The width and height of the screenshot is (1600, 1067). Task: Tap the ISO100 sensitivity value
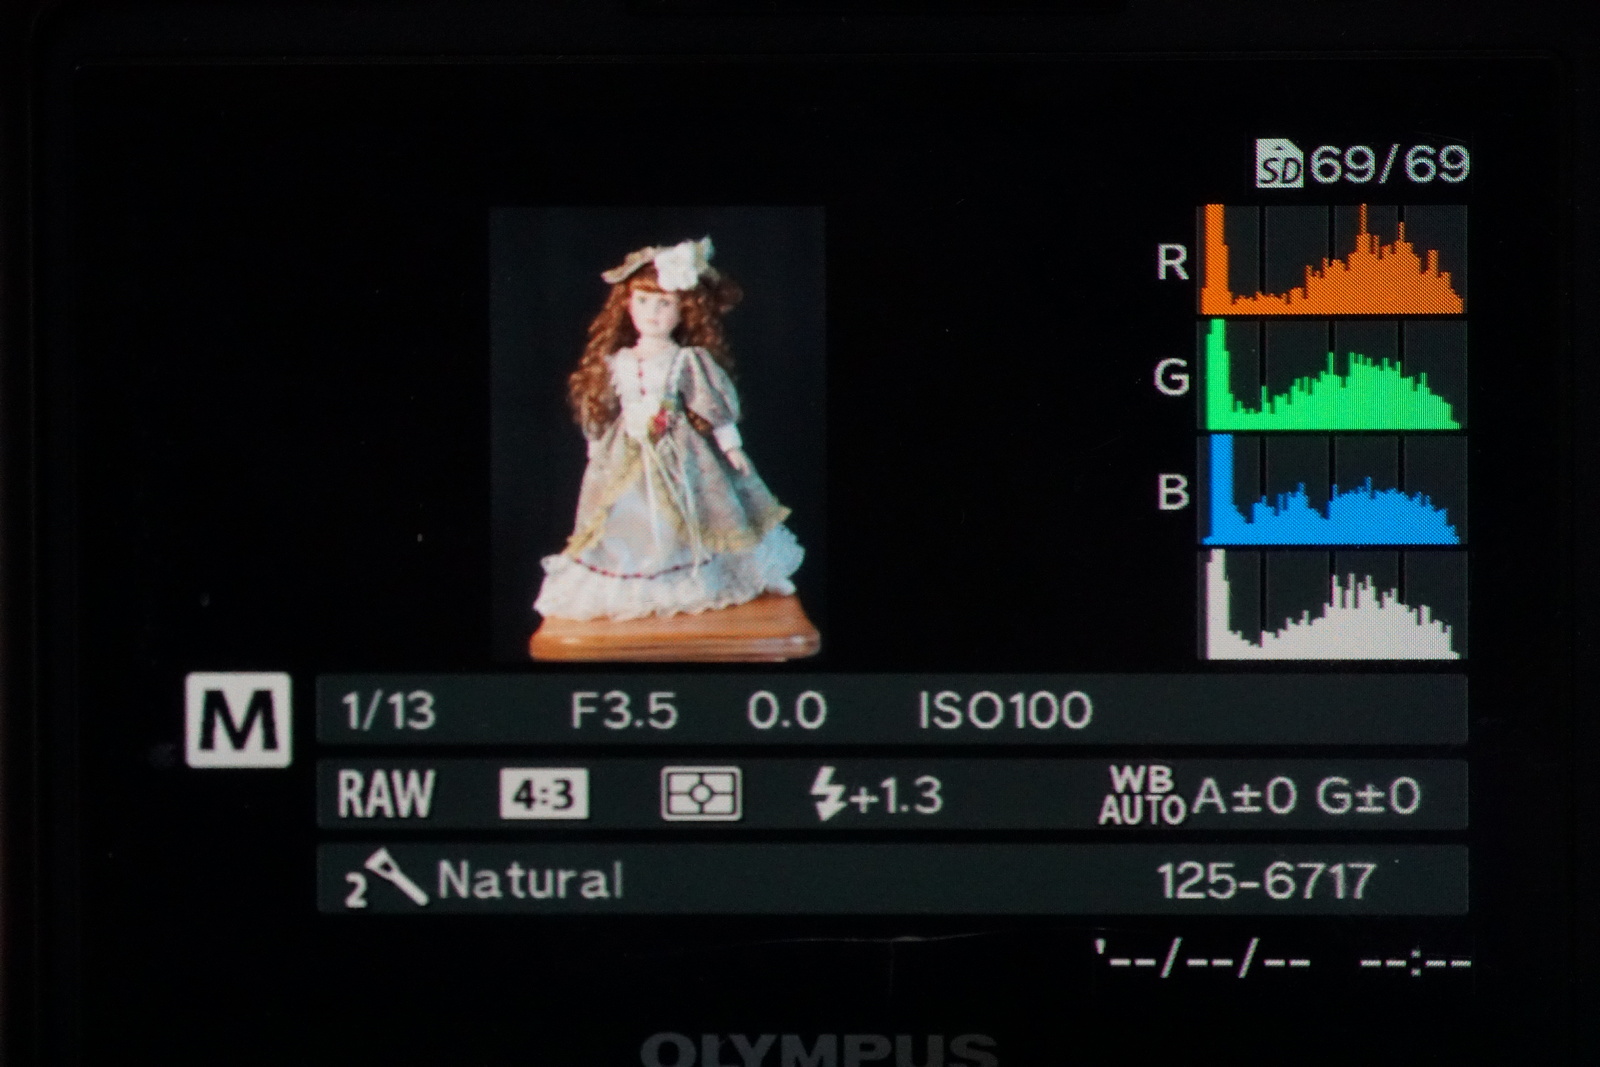[x=1004, y=711]
